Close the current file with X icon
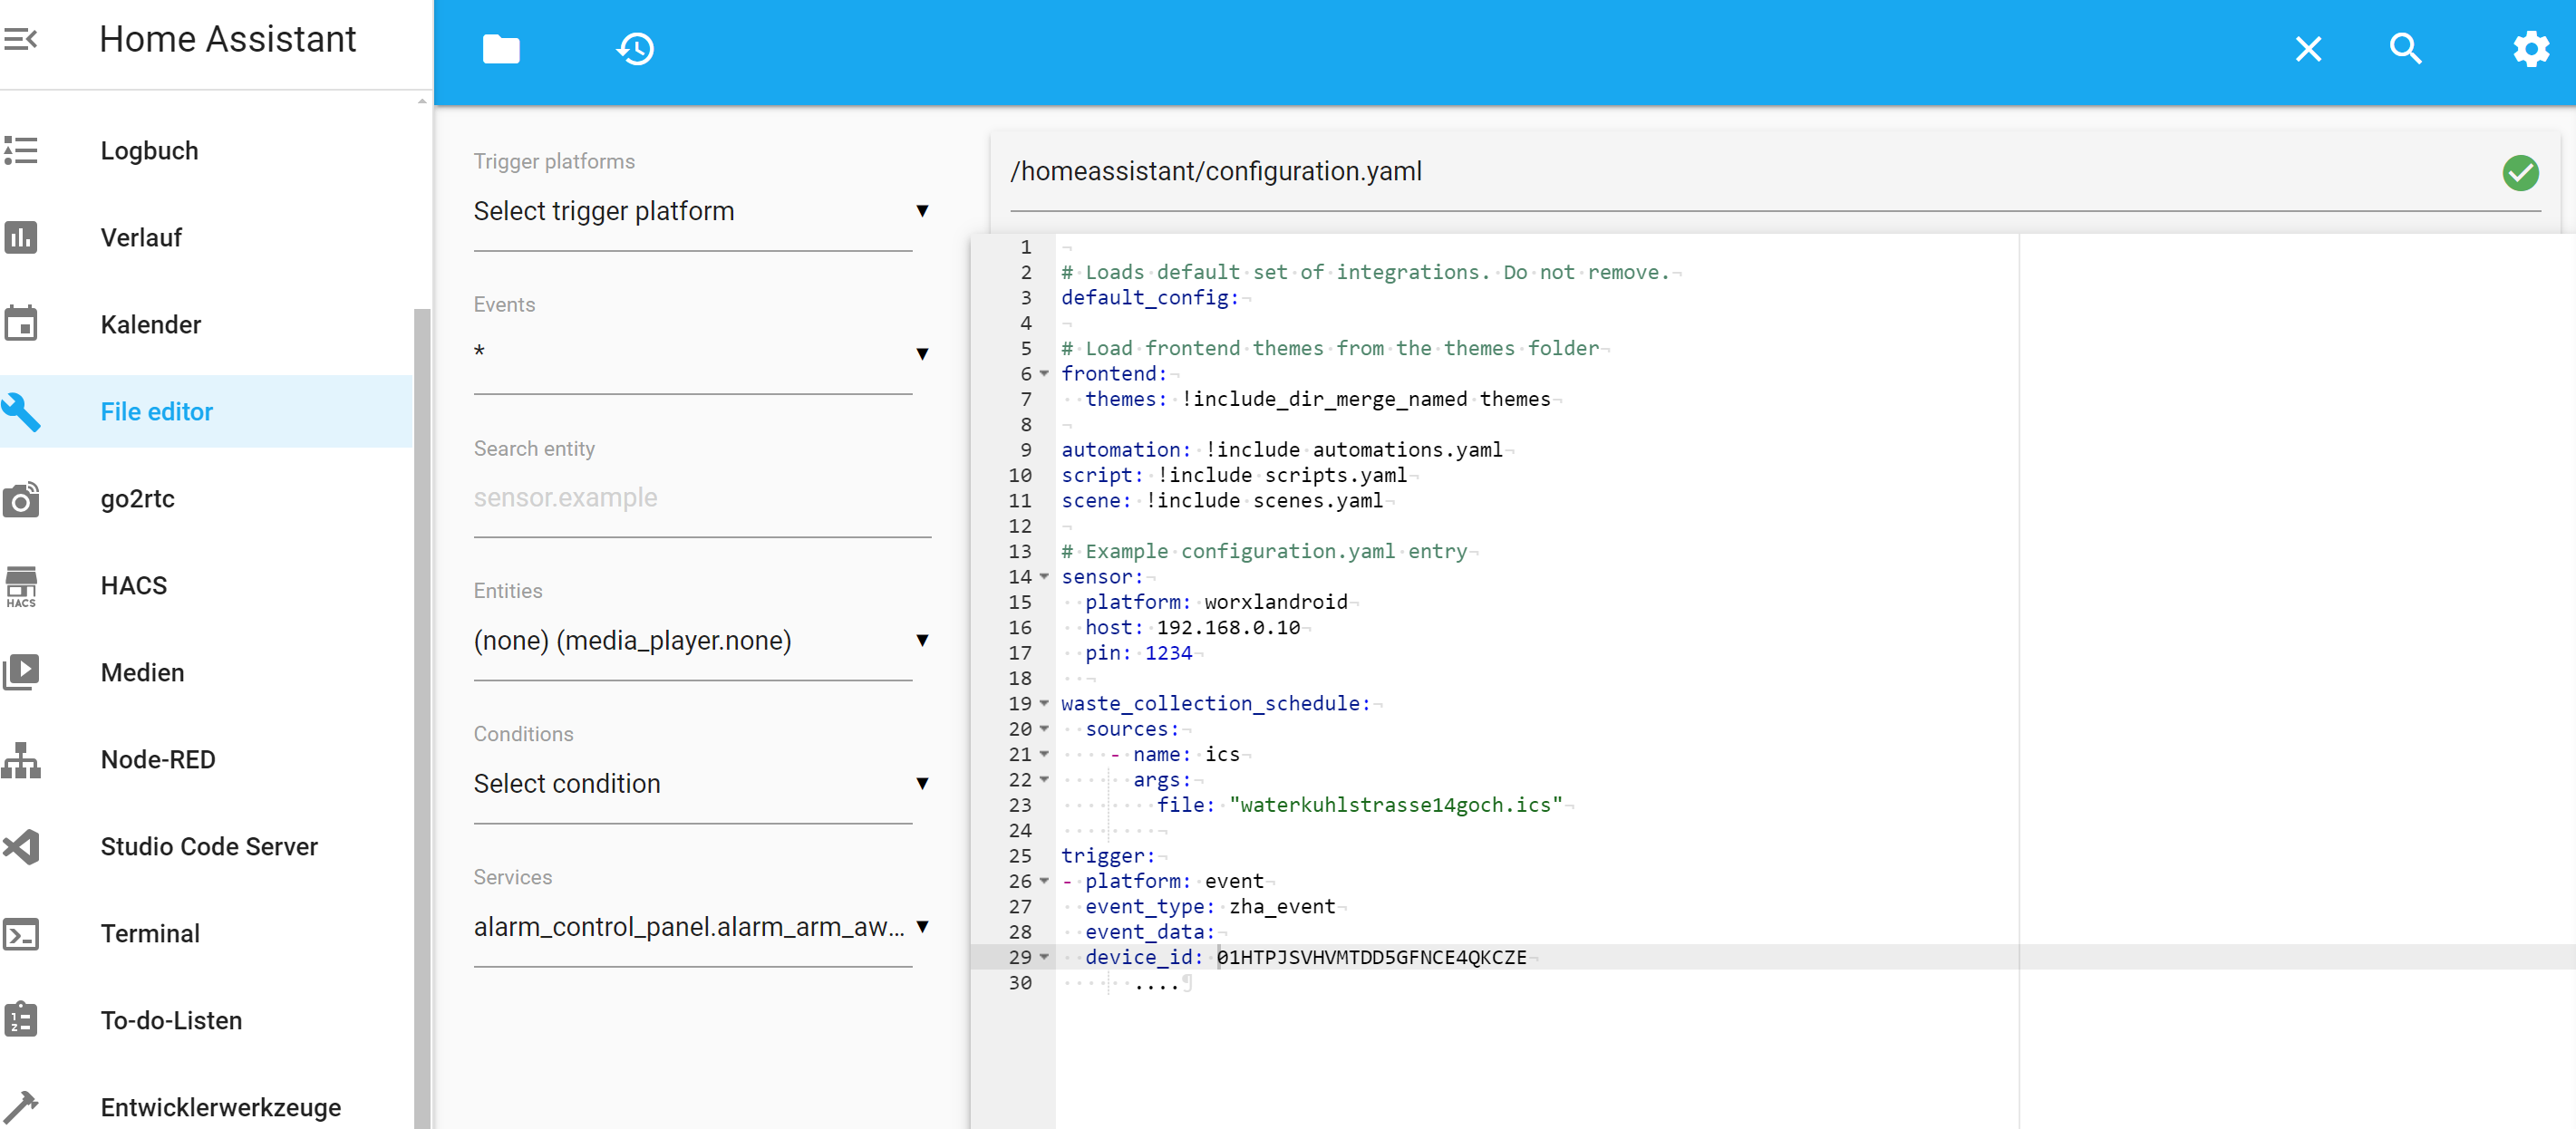The height and width of the screenshot is (1129, 2576). click(x=2308, y=49)
